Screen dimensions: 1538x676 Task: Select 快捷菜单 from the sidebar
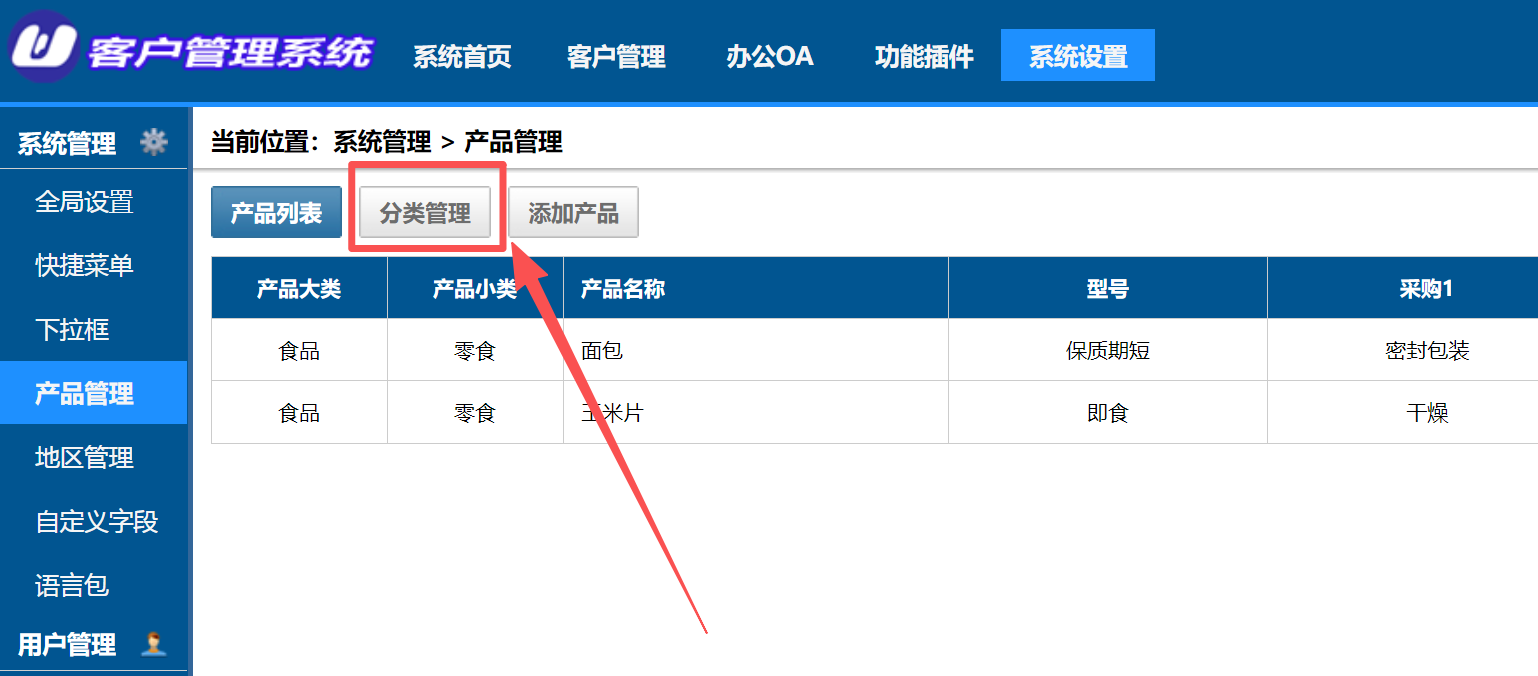coord(85,266)
